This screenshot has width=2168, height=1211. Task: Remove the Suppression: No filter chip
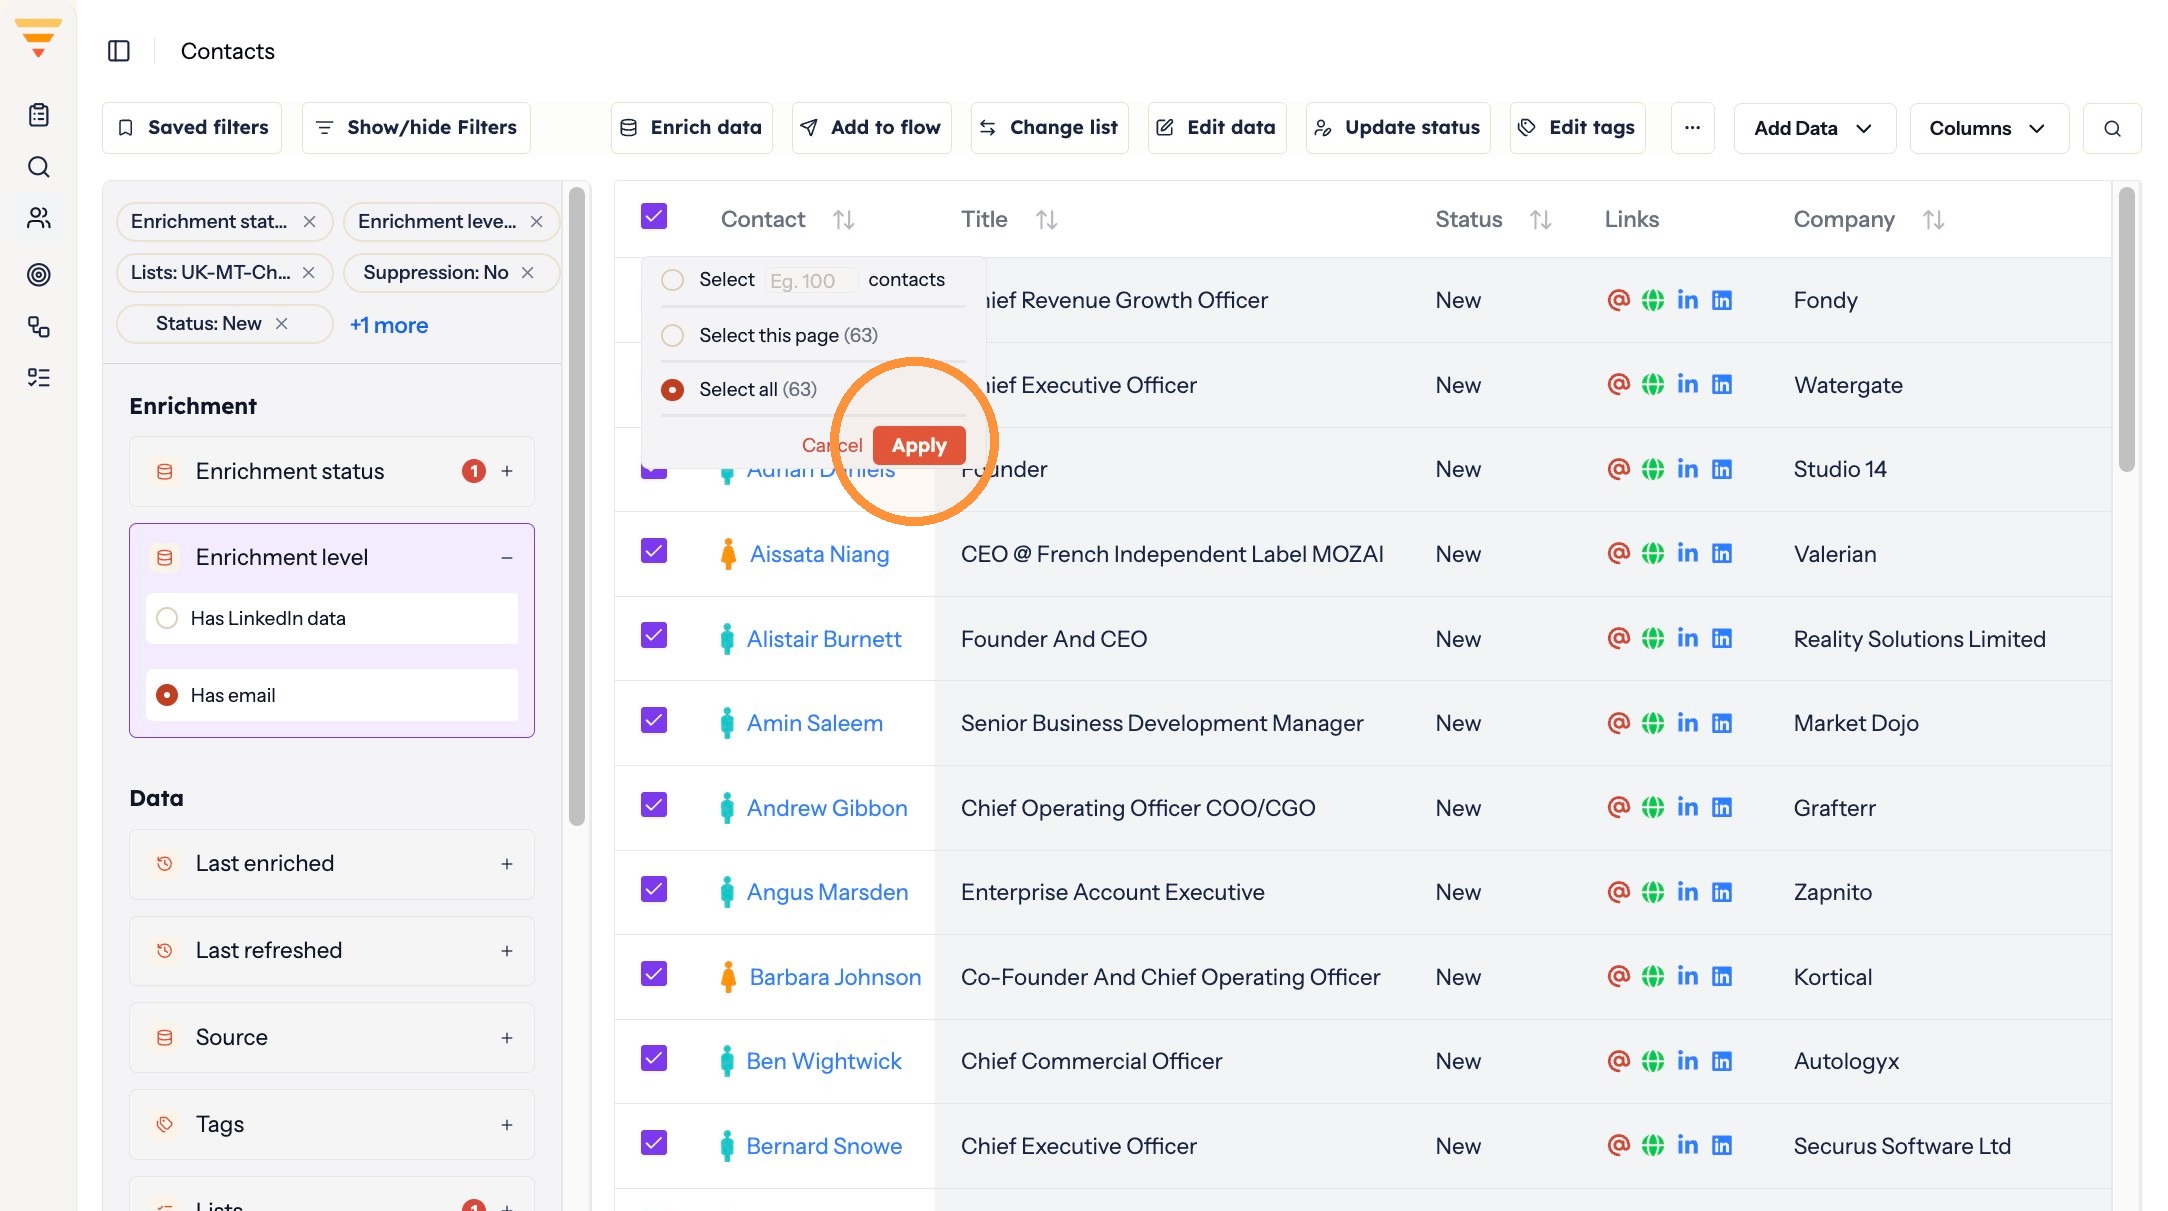527,272
